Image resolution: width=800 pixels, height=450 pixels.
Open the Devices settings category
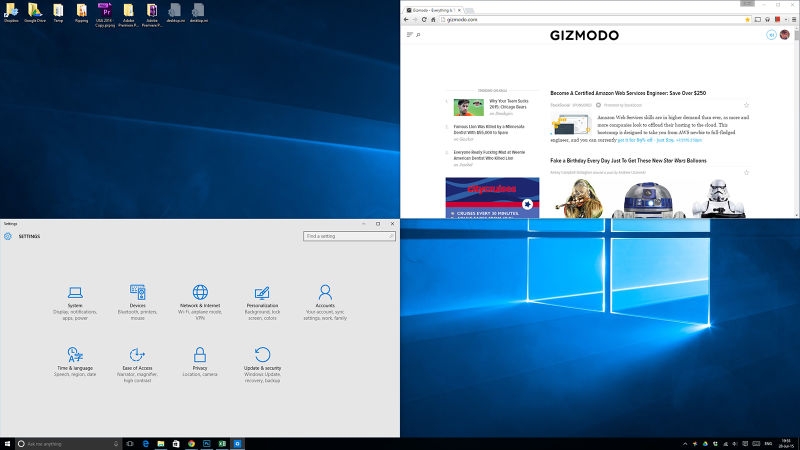click(137, 303)
